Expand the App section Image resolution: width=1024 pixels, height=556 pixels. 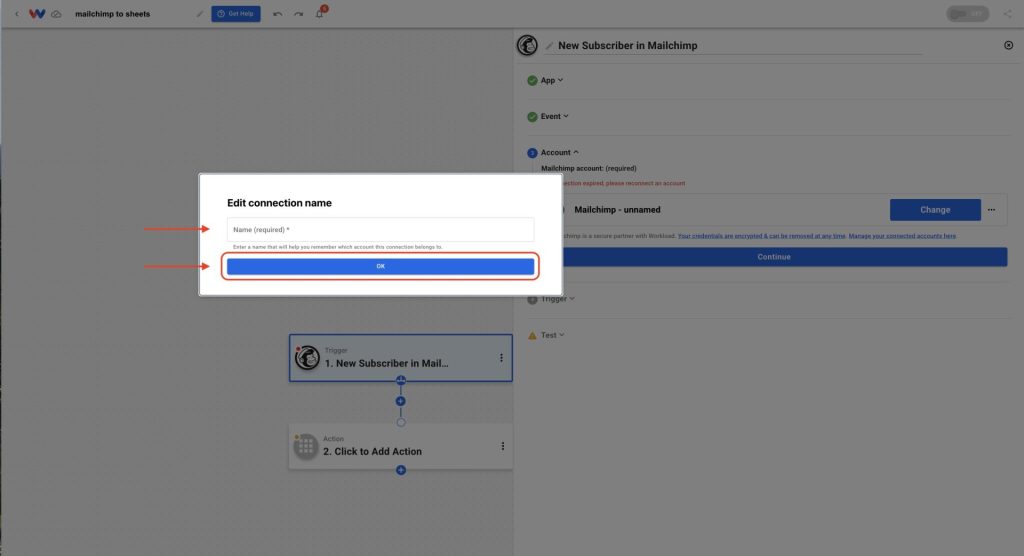[x=552, y=80]
